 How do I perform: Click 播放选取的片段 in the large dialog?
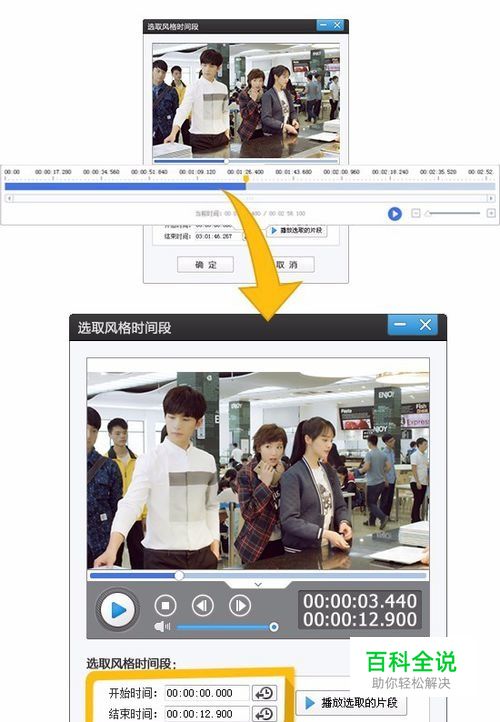coord(351,703)
